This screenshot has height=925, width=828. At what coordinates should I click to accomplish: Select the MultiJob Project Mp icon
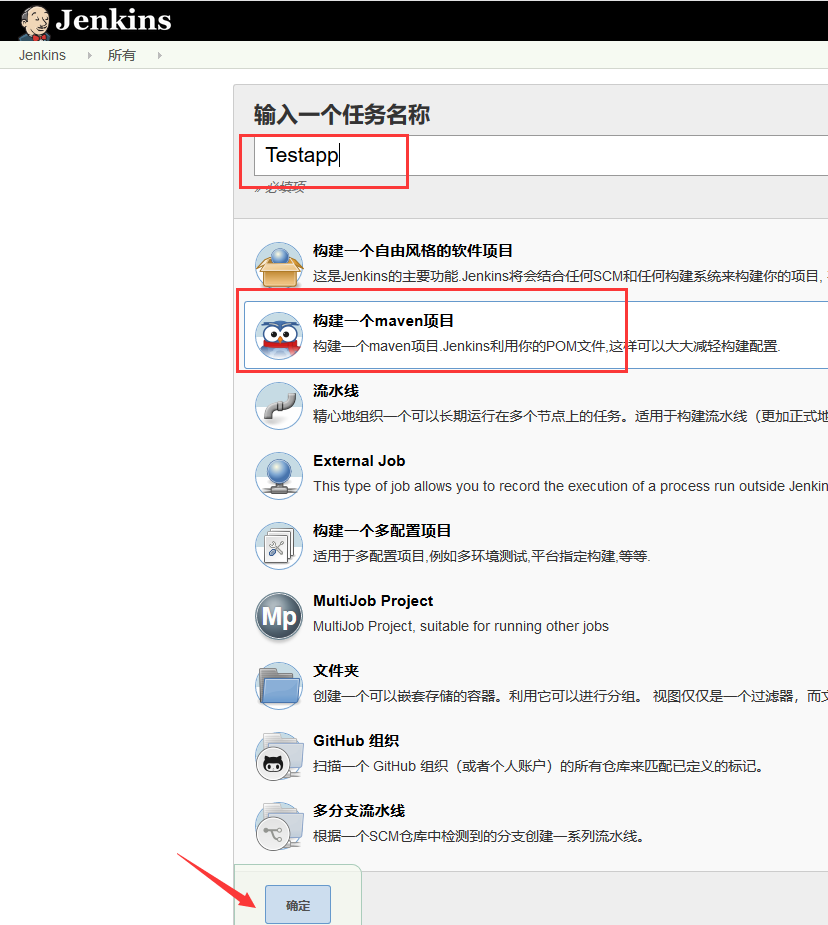[279, 615]
